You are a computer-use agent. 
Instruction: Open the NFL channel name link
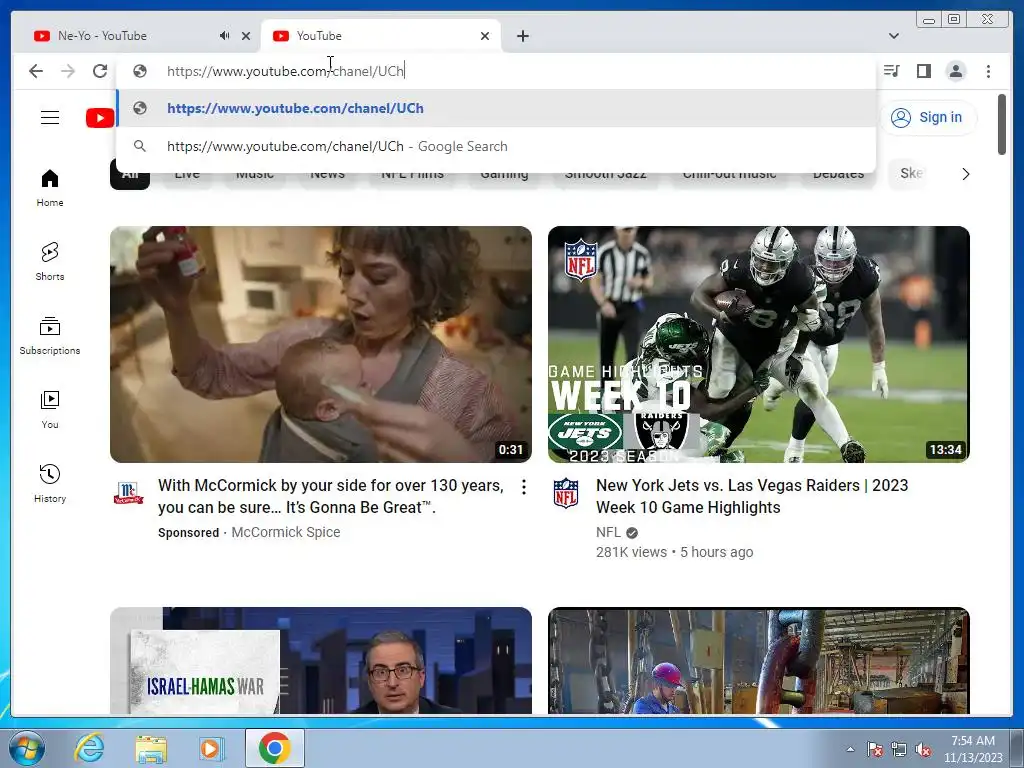608,532
